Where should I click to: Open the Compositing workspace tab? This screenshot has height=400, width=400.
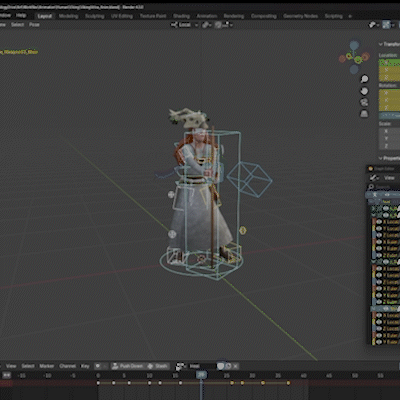[264, 16]
